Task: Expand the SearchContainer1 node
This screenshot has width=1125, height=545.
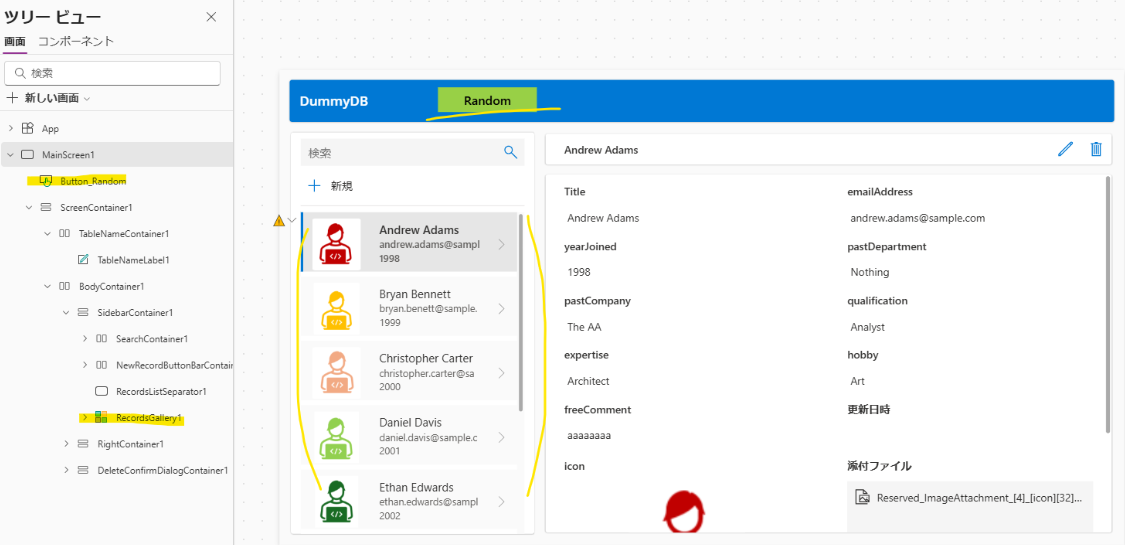Action: [85, 338]
